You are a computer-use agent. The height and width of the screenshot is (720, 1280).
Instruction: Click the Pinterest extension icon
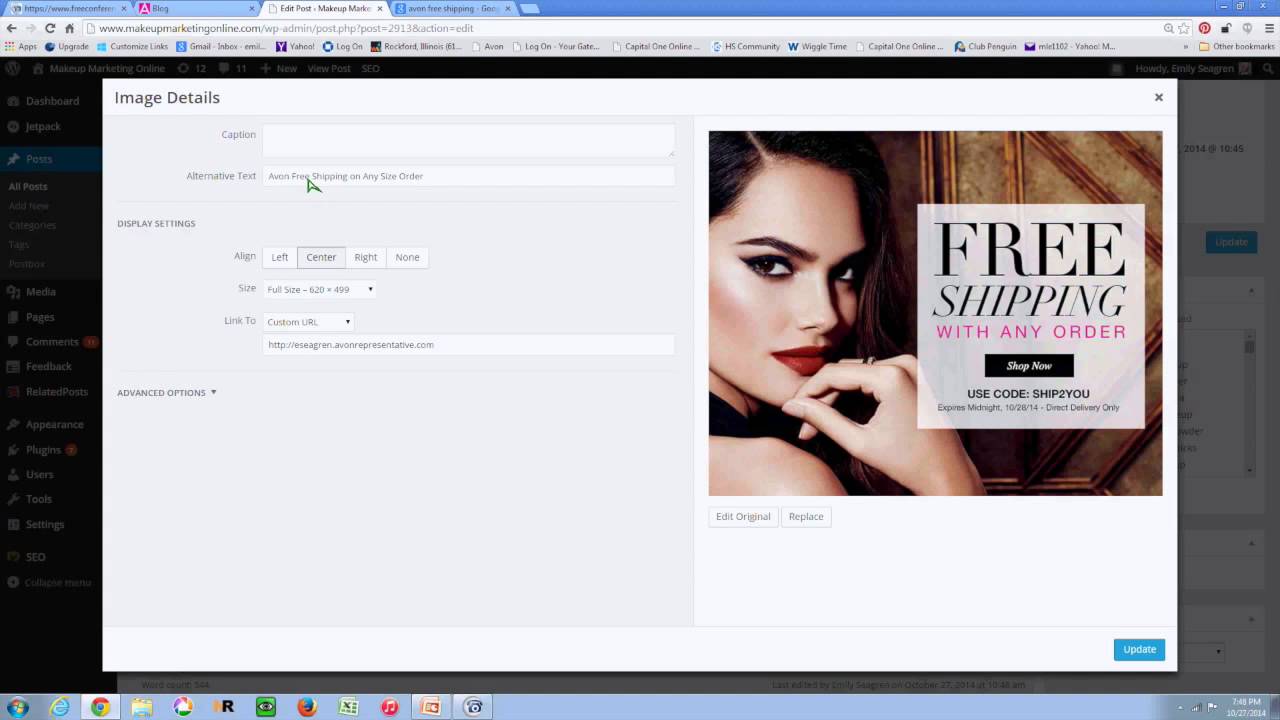[x=1205, y=28]
